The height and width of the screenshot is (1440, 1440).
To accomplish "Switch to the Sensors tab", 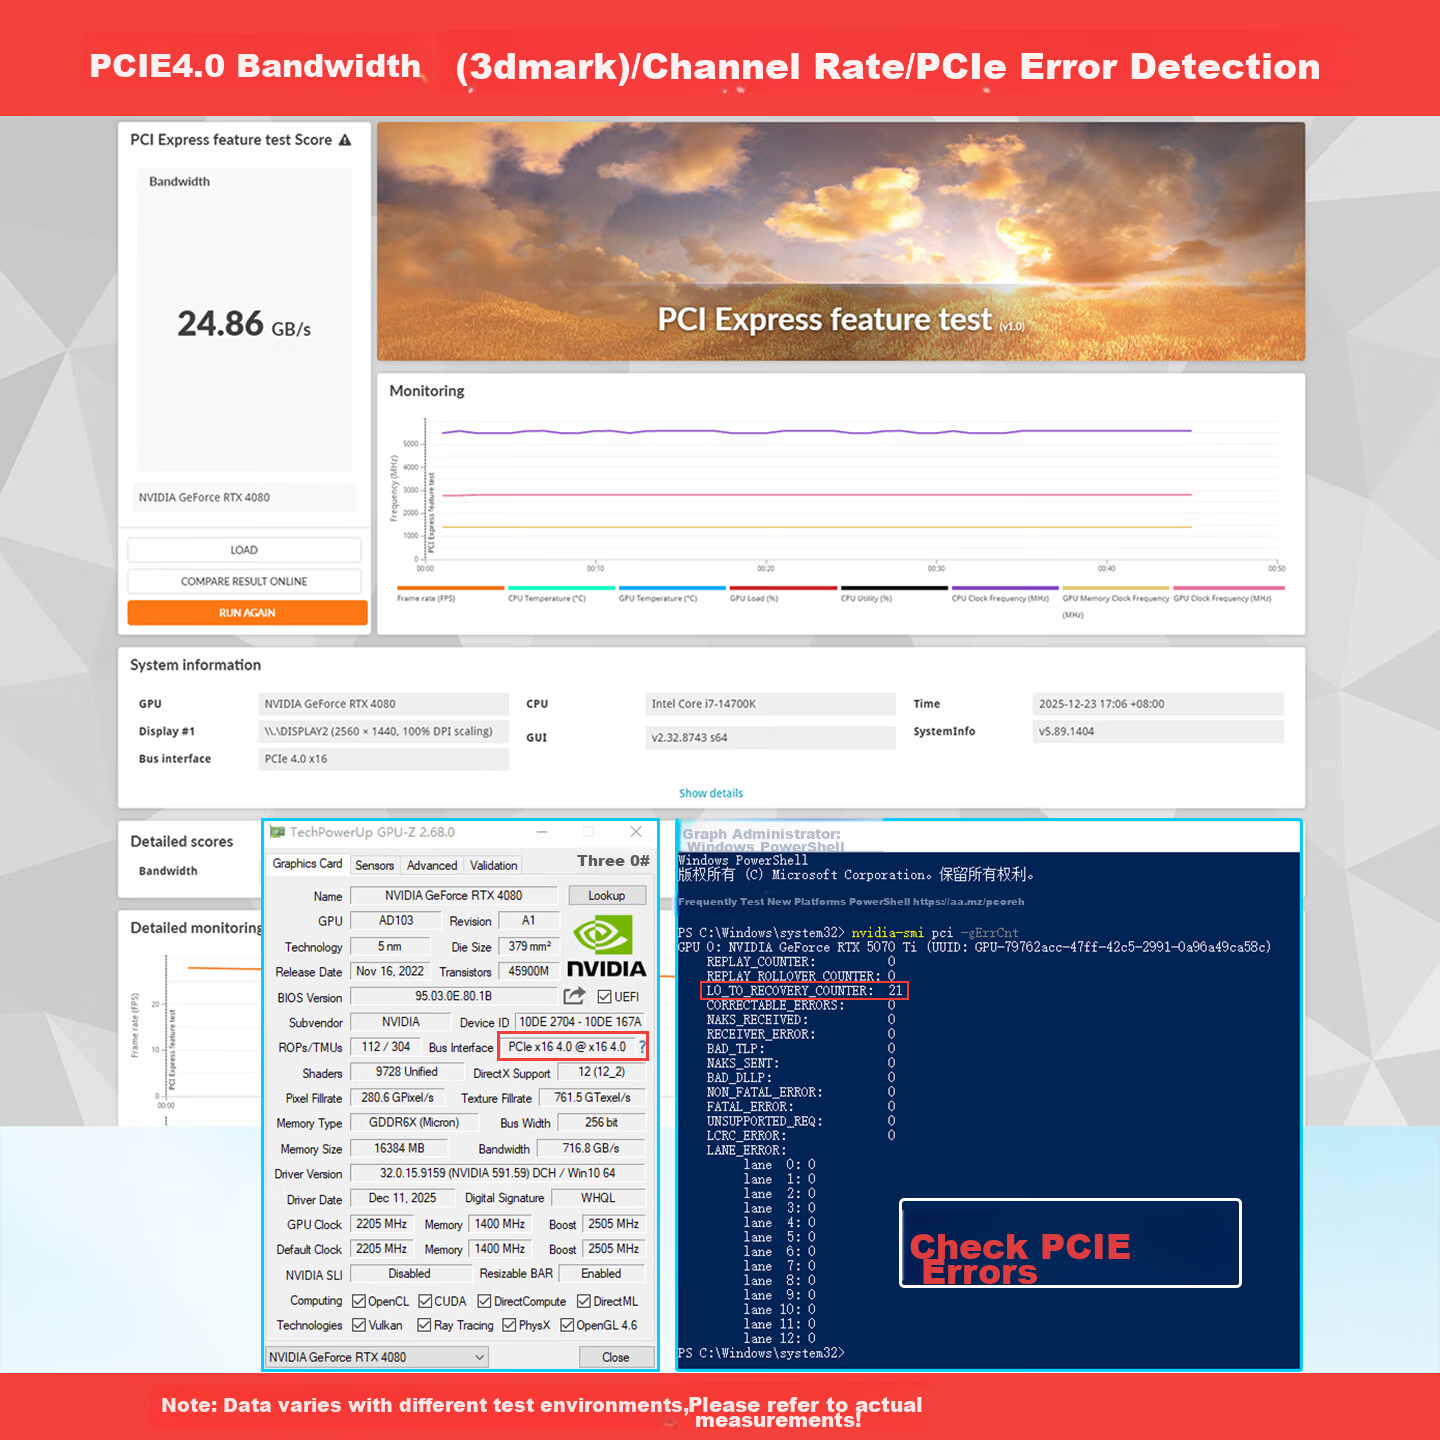I will click(x=375, y=866).
